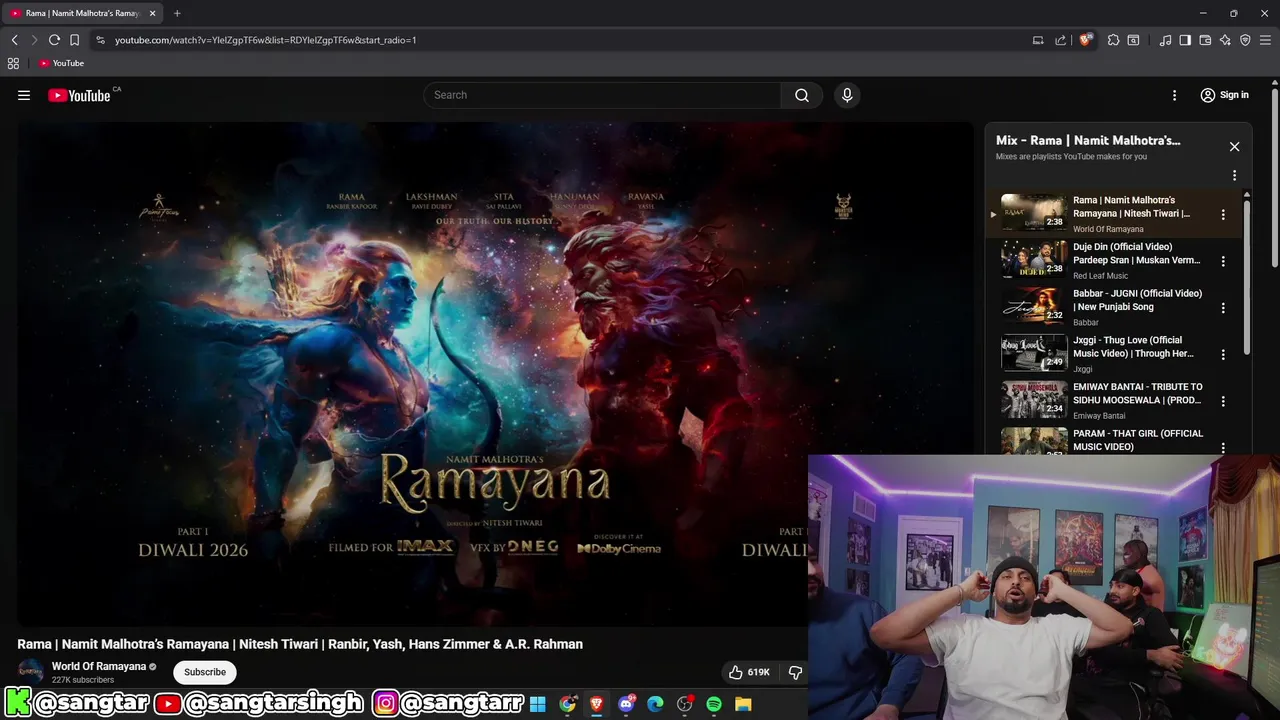Screen dimensions: 1280x720
Task: Open Leo AI sparkle icon
Action: pyautogui.click(x=1225, y=40)
